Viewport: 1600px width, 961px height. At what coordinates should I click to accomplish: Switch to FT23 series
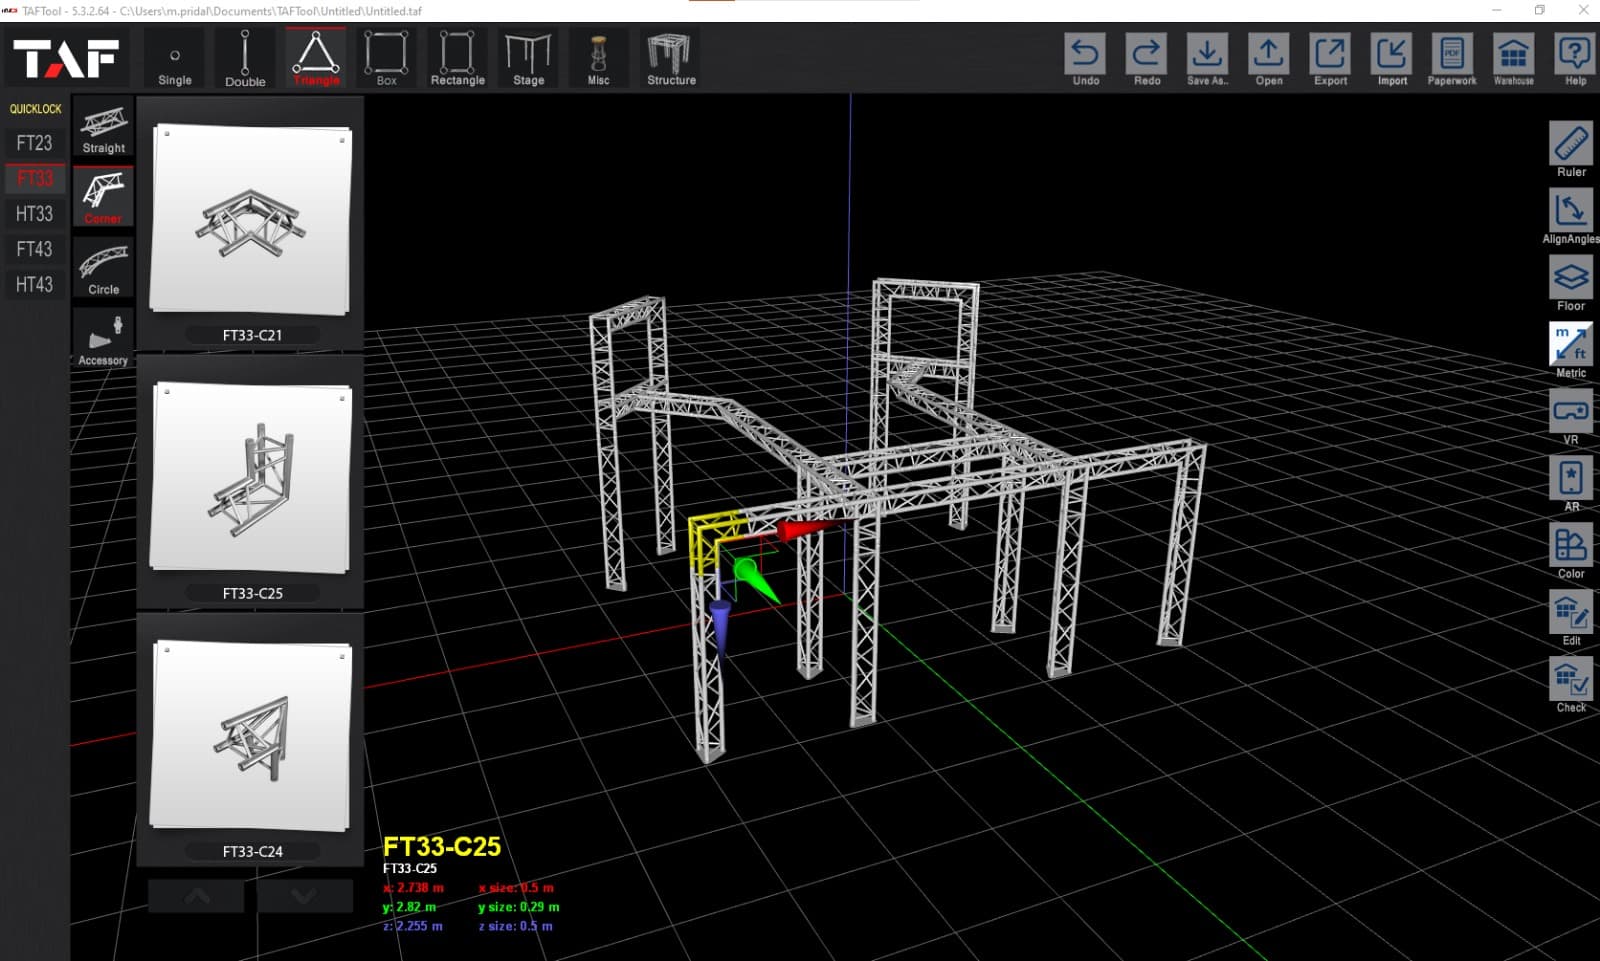pyautogui.click(x=34, y=143)
